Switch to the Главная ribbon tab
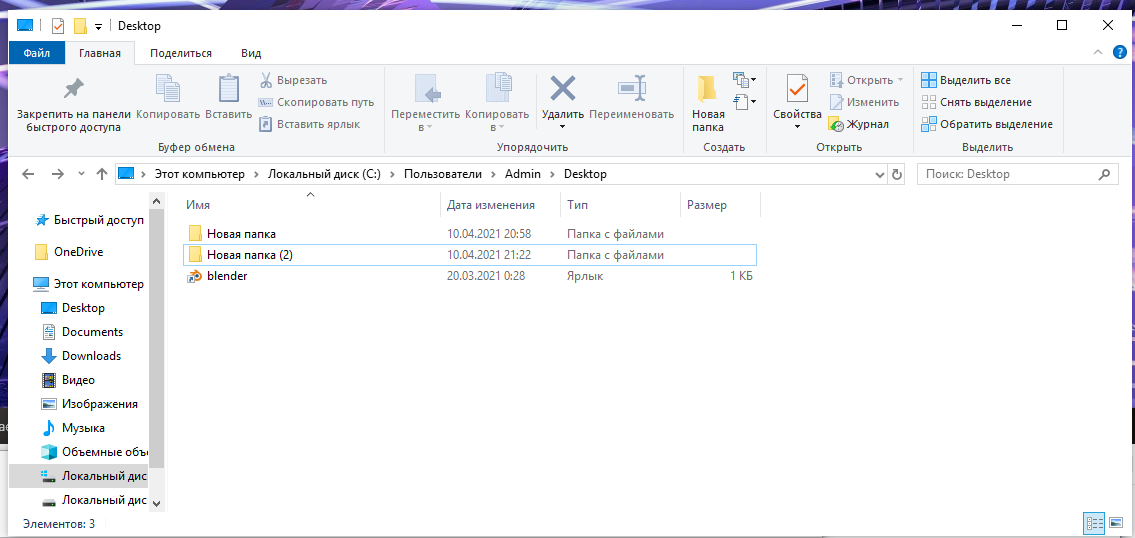The image size is (1135, 538). tap(100, 53)
